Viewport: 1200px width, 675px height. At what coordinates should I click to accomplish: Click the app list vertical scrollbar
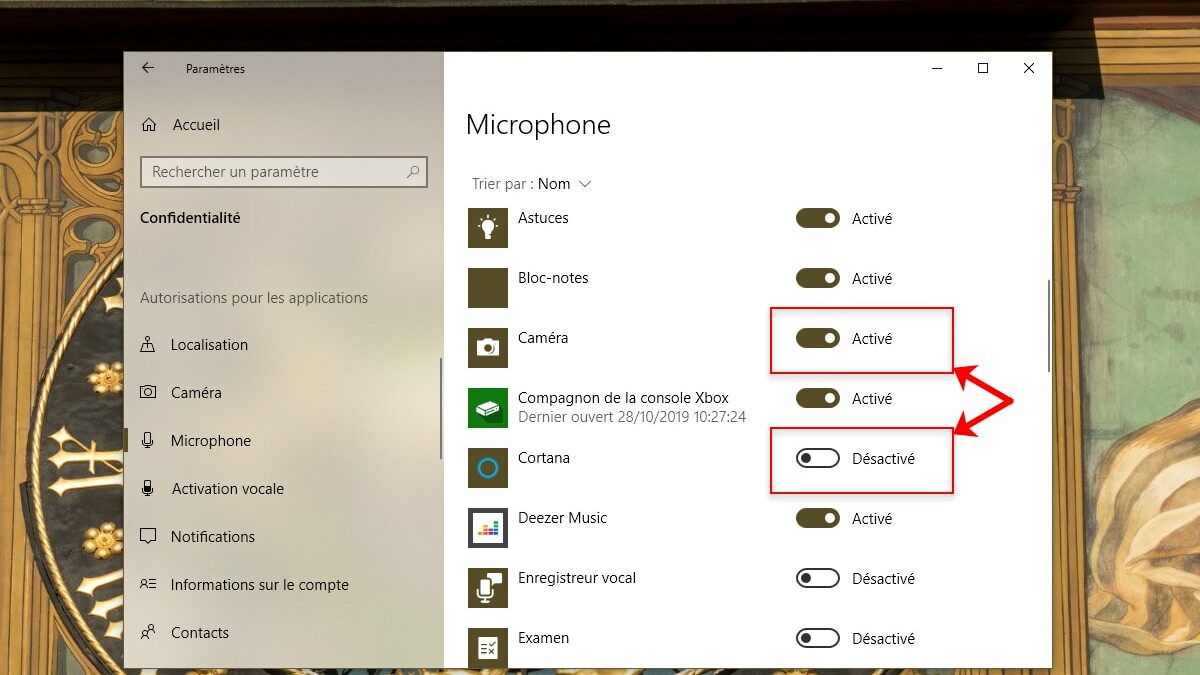pos(1048,325)
